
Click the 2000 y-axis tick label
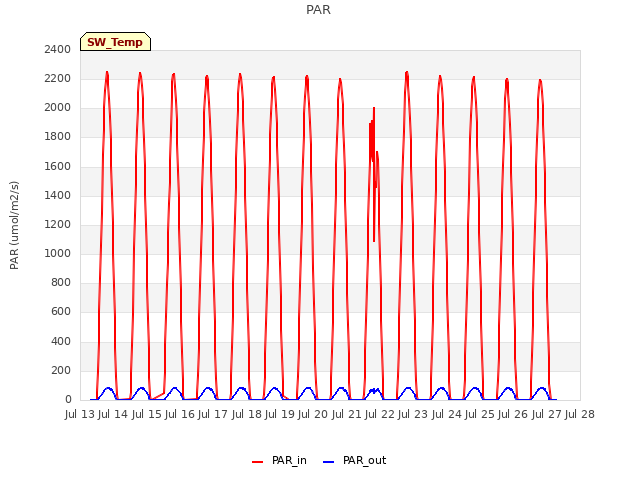58,108
